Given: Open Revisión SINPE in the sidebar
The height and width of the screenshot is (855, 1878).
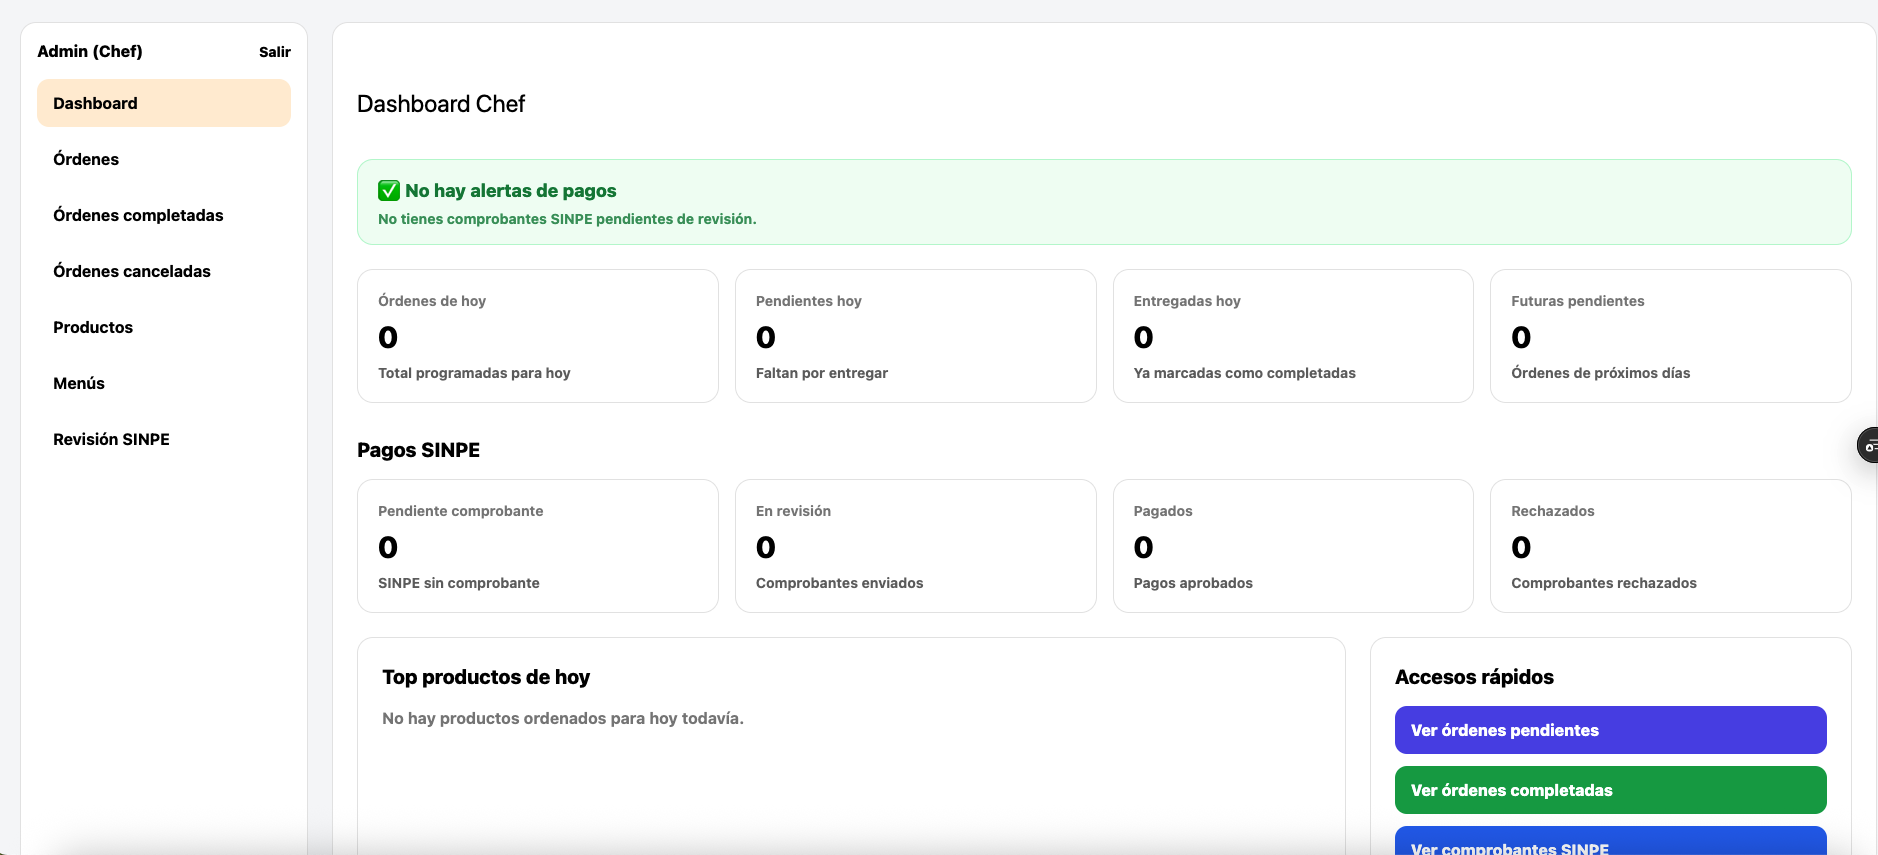Looking at the screenshot, I should click(111, 439).
